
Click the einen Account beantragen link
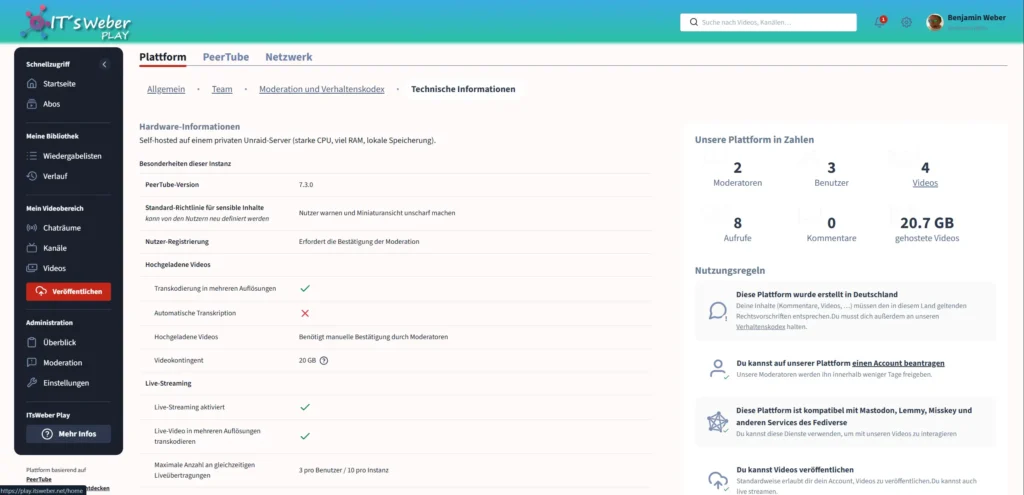coord(898,363)
